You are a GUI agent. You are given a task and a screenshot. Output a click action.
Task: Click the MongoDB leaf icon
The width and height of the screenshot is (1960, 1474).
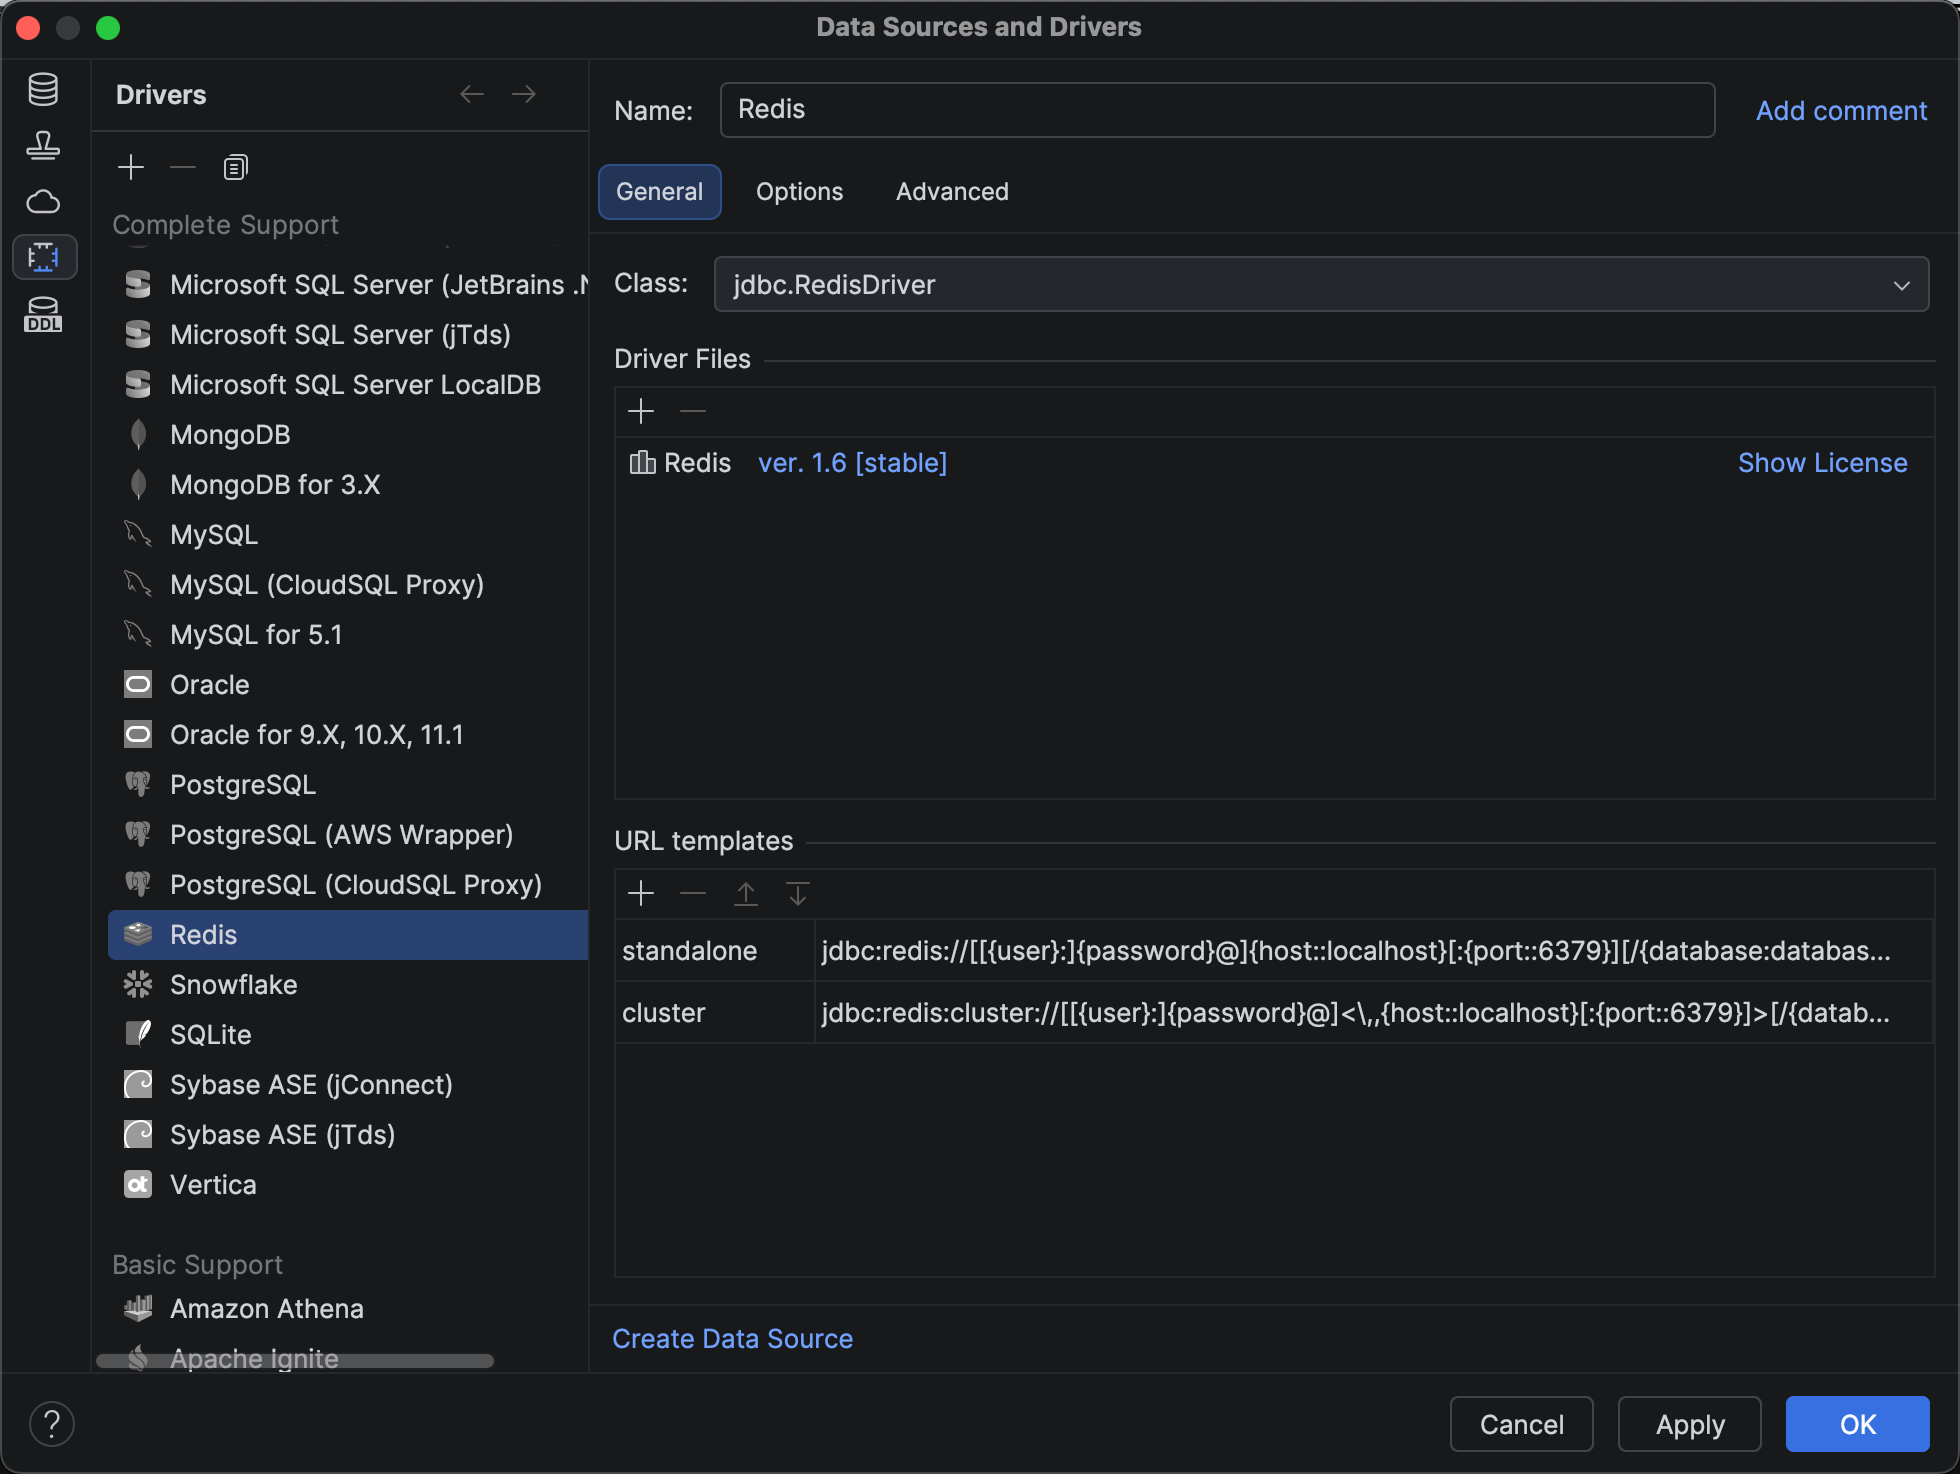(138, 434)
